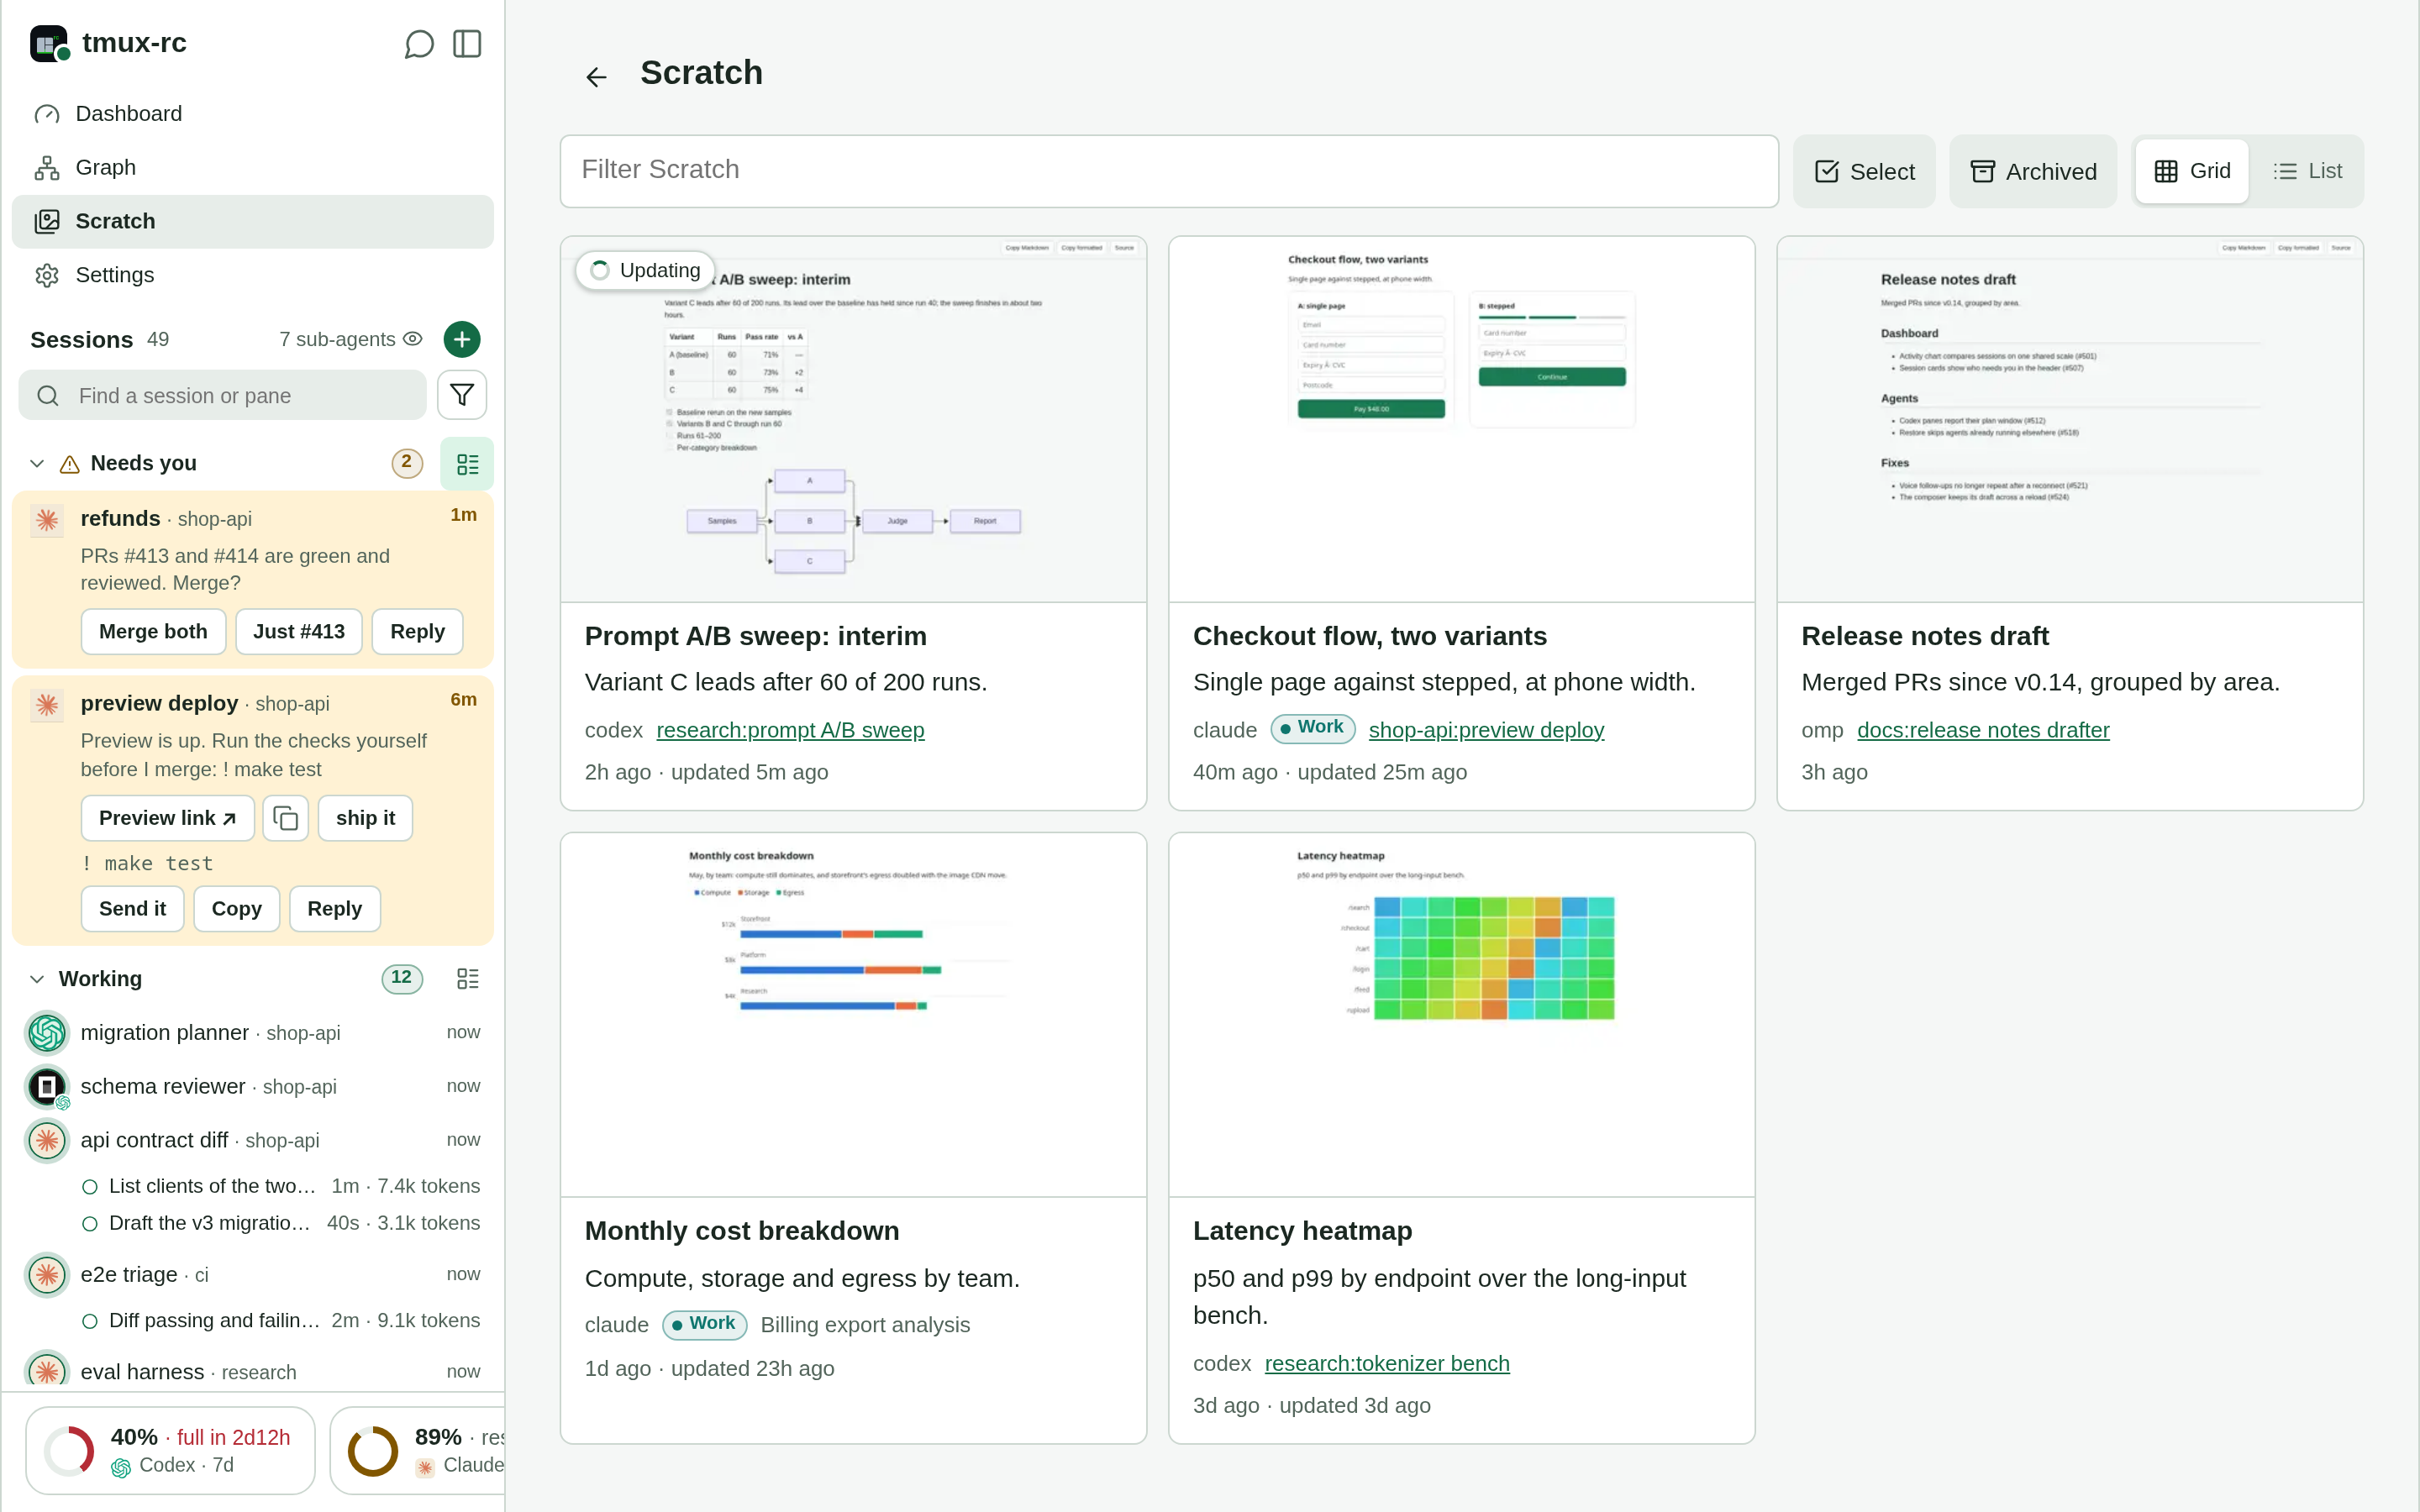Open the Preview link button
This screenshot has width=2420, height=1512.
[167, 819]
